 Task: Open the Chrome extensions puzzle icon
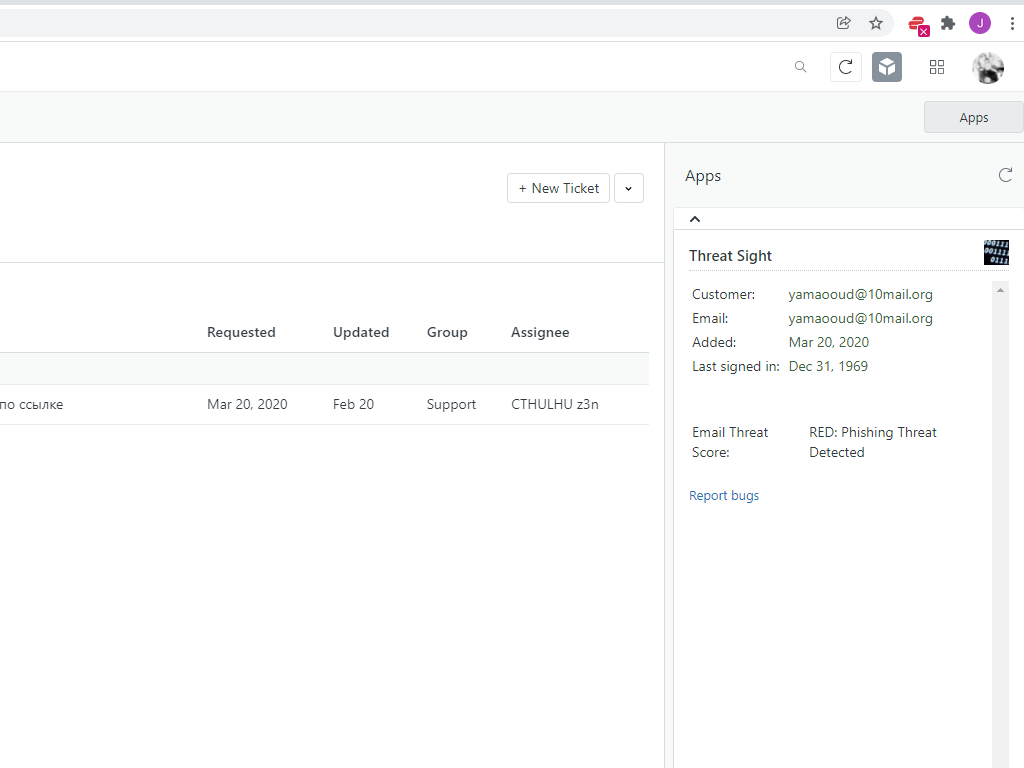(x=948, y=23)
